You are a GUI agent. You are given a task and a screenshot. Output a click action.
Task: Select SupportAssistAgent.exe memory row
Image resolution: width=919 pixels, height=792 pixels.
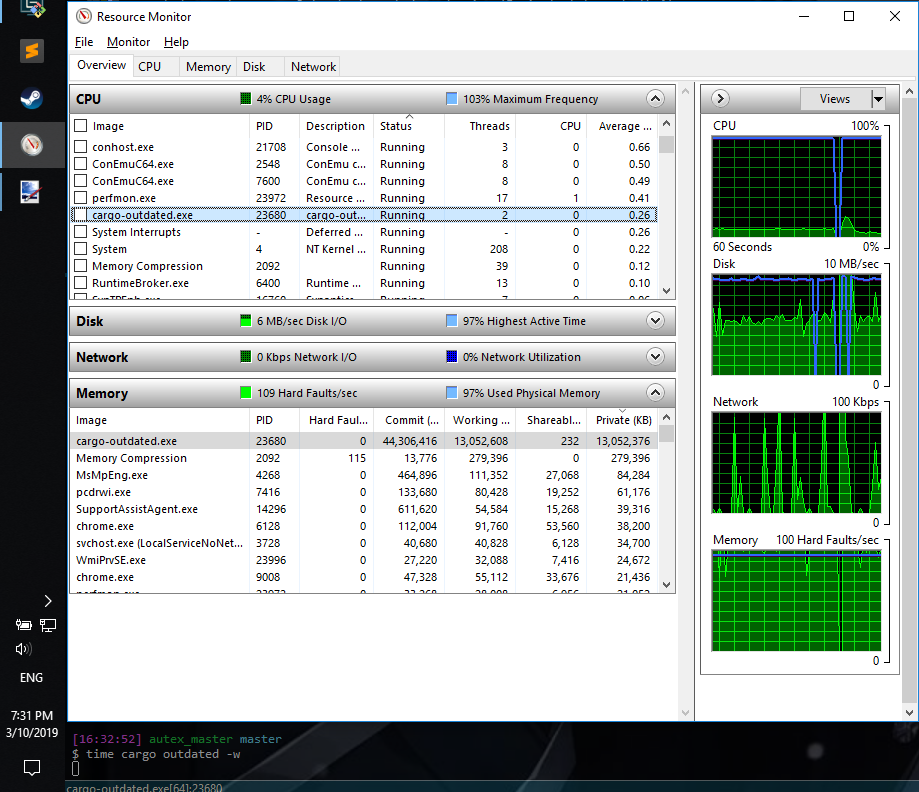tap(363, 509)
